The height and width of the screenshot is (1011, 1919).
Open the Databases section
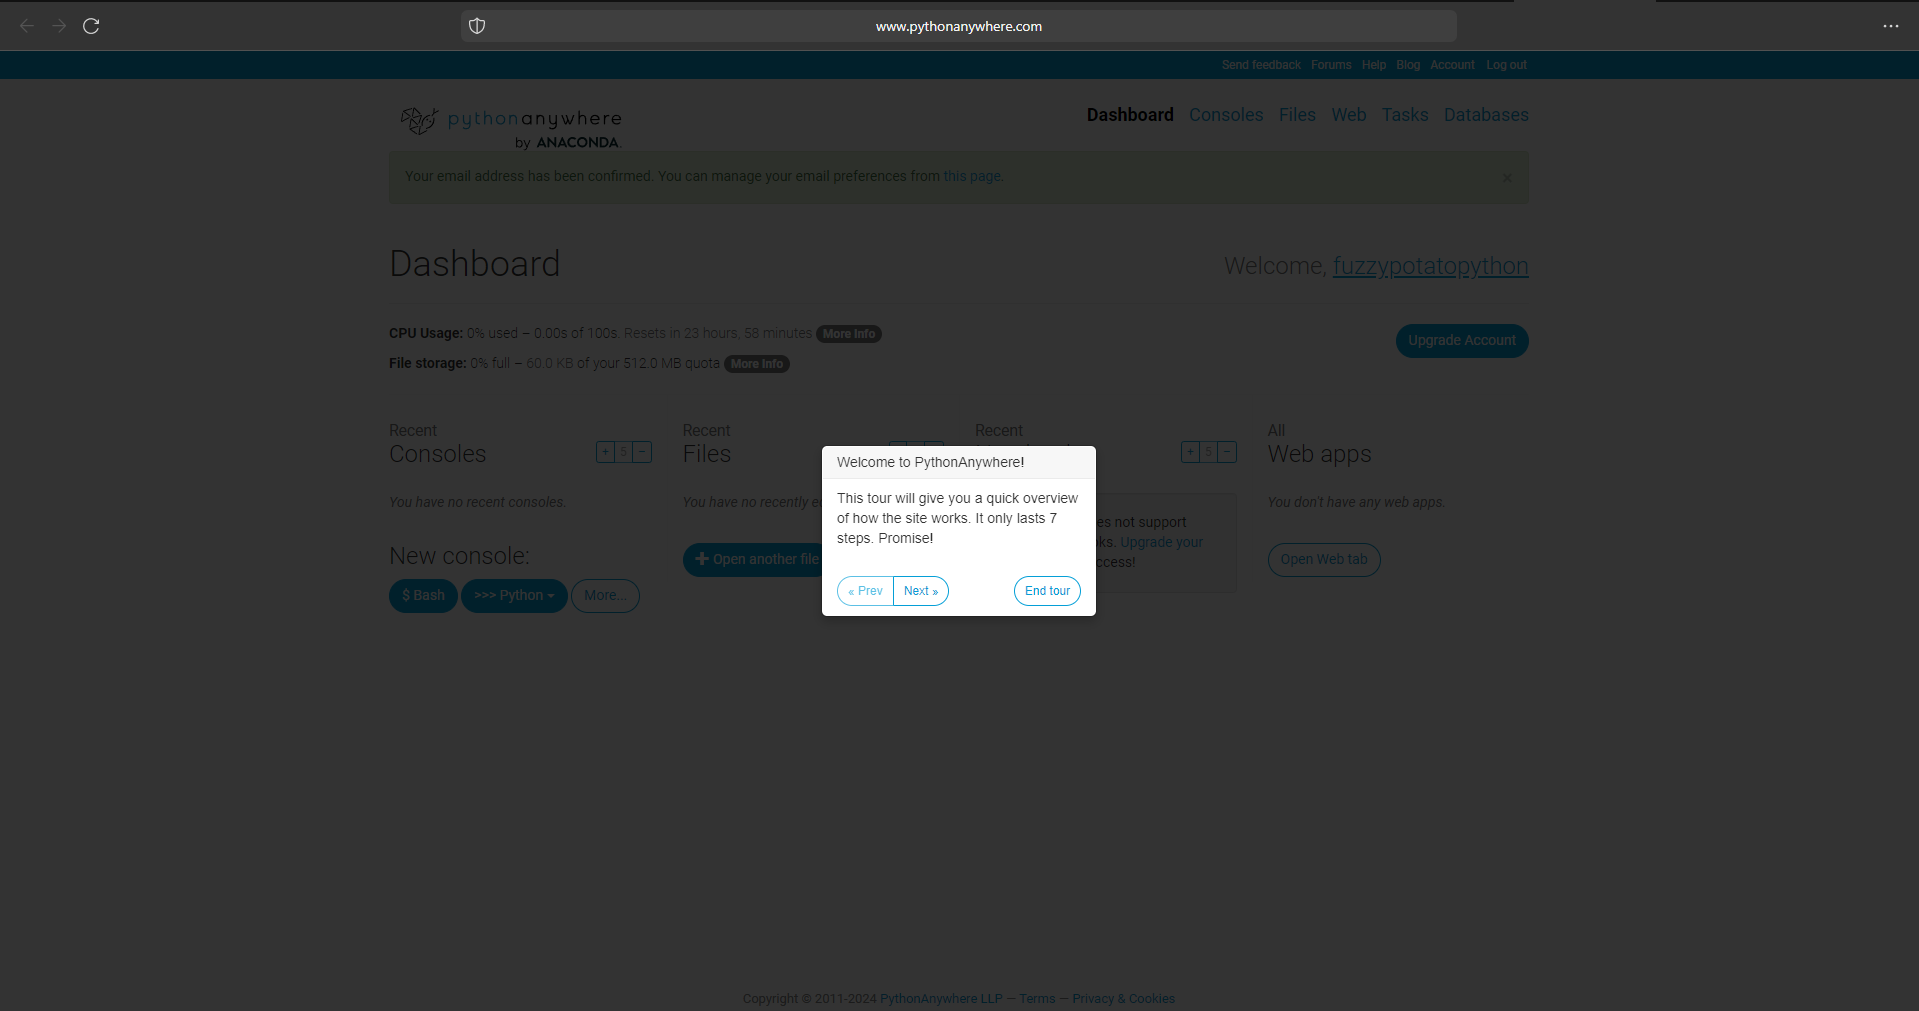pyautogui.click(x=1485, y=115)
